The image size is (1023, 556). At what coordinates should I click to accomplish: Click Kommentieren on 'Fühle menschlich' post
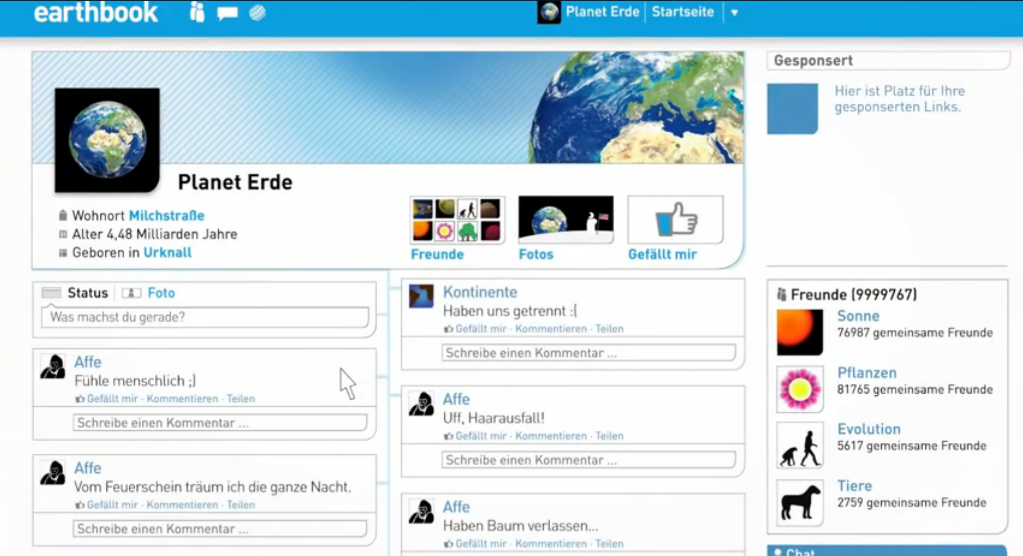click(x=182, y=399)
